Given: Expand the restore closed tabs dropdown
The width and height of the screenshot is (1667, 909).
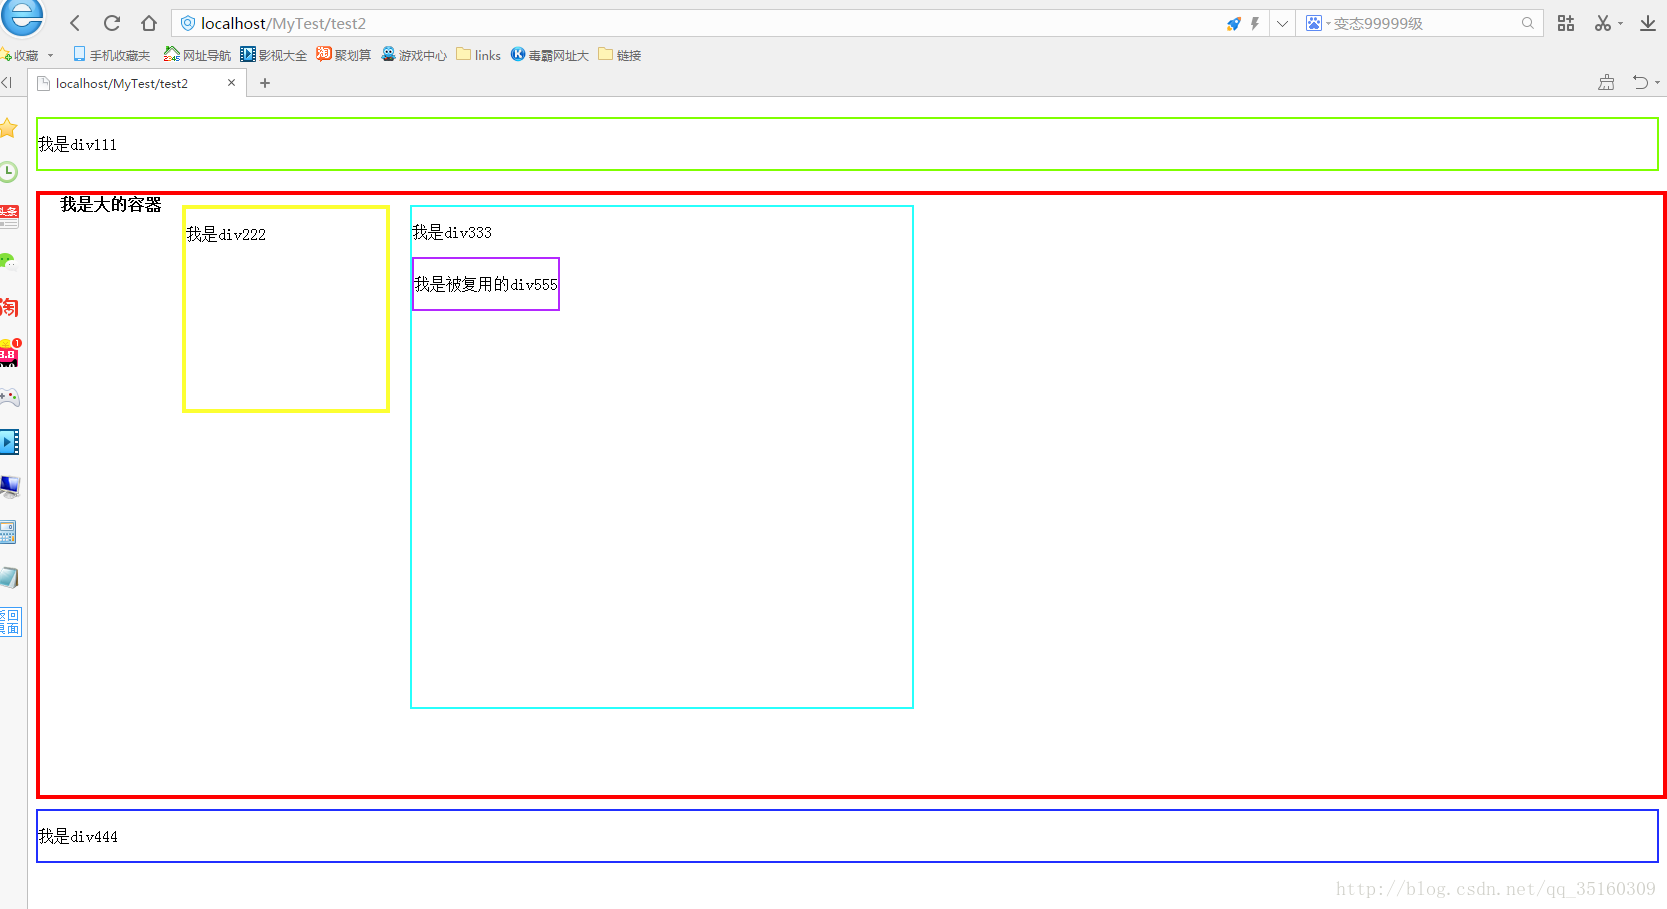Looking at the screenshot, I should click(1657, 83).
